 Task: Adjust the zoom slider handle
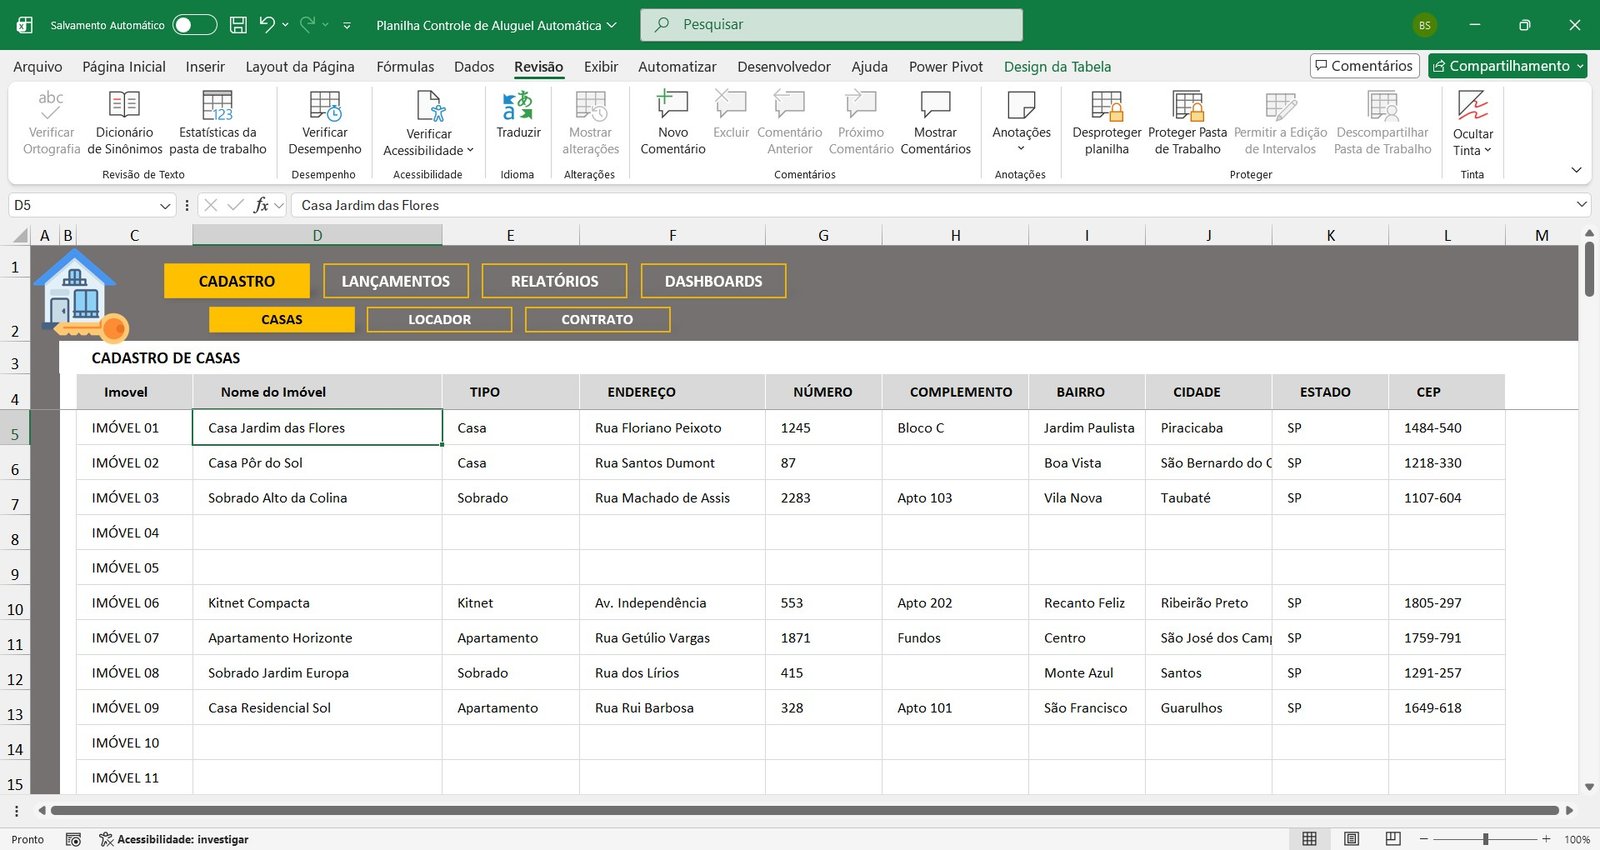tap(1486, 839)
